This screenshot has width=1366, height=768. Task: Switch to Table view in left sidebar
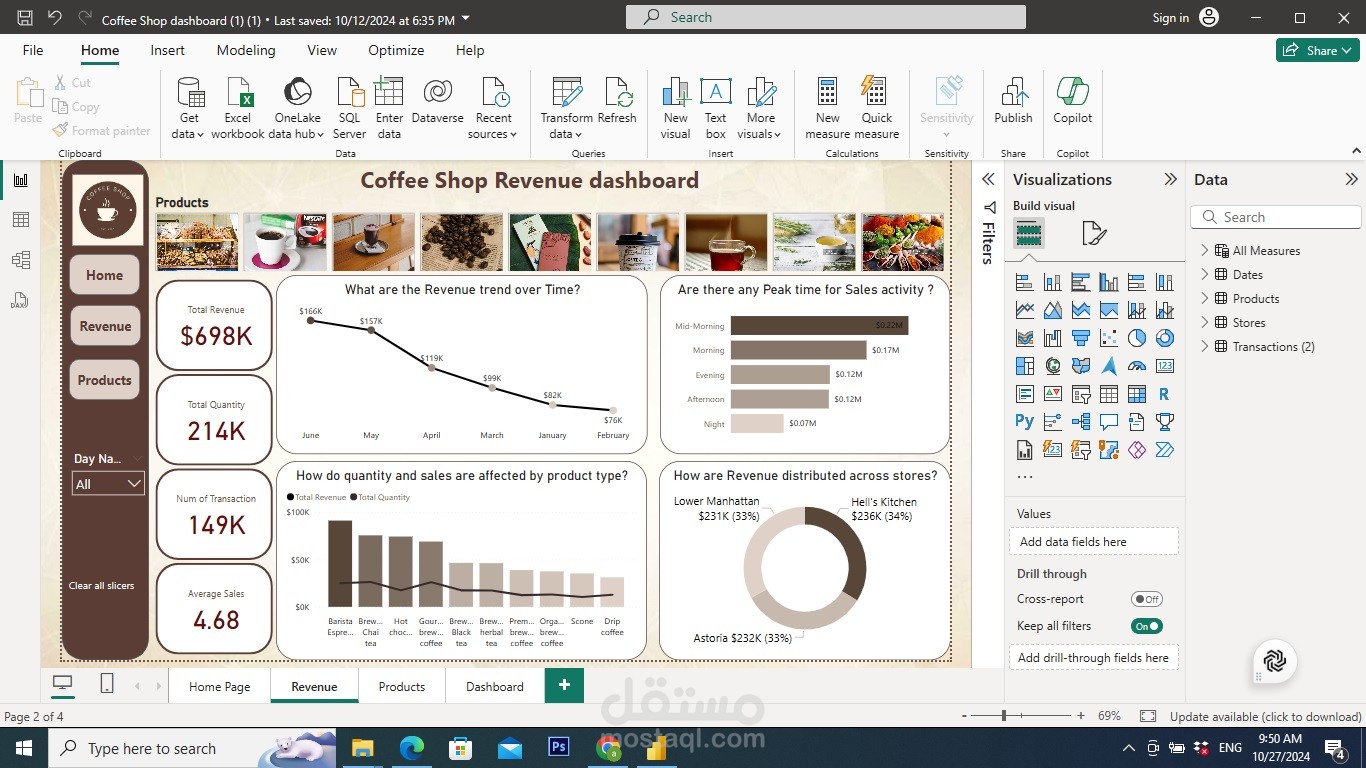click(20, 220)
